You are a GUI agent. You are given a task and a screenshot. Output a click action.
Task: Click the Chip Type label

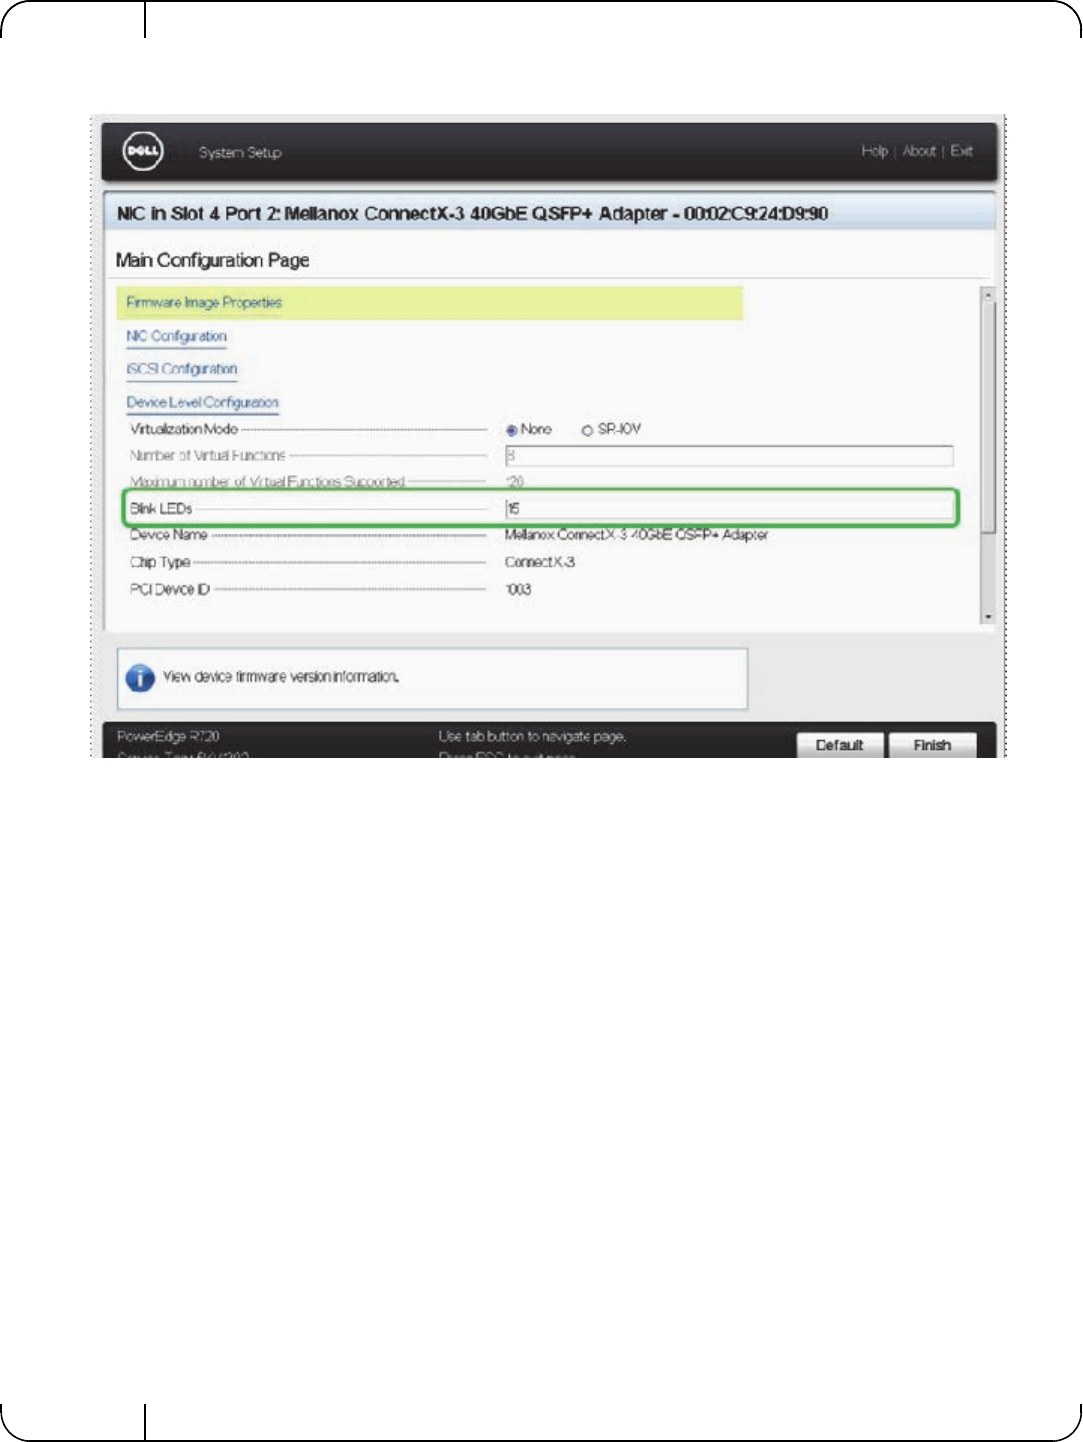pyautogui.click(x=160, y=562)
